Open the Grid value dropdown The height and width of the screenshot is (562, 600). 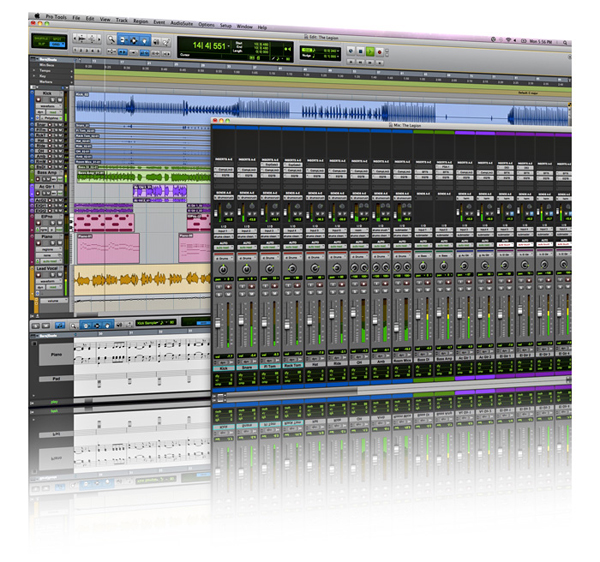pos(338,50)
